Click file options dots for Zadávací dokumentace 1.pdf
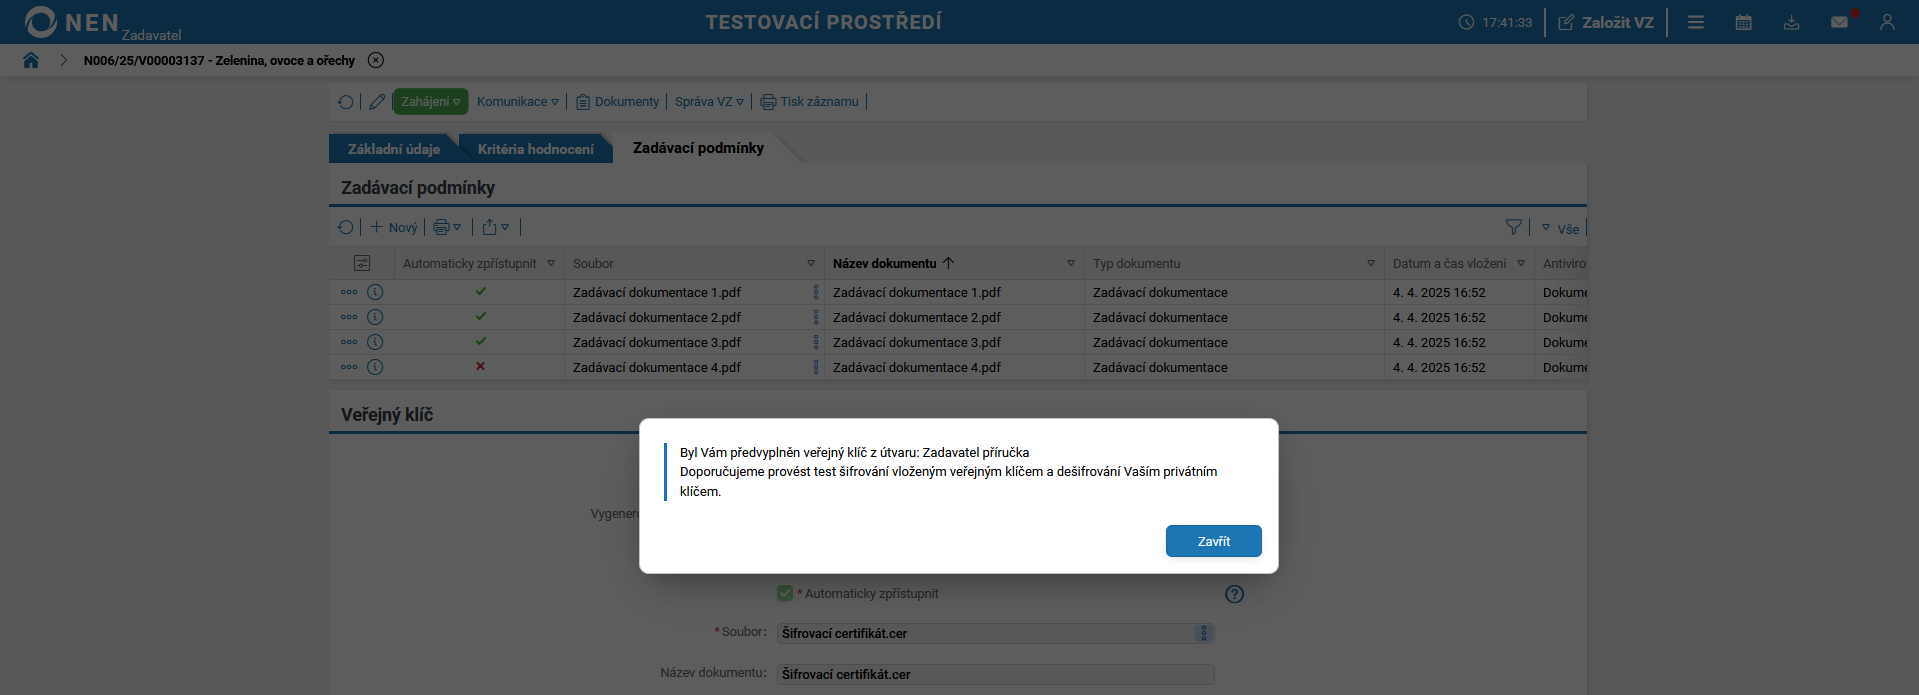Screen dimensions: 1919x695 [816, 292]
